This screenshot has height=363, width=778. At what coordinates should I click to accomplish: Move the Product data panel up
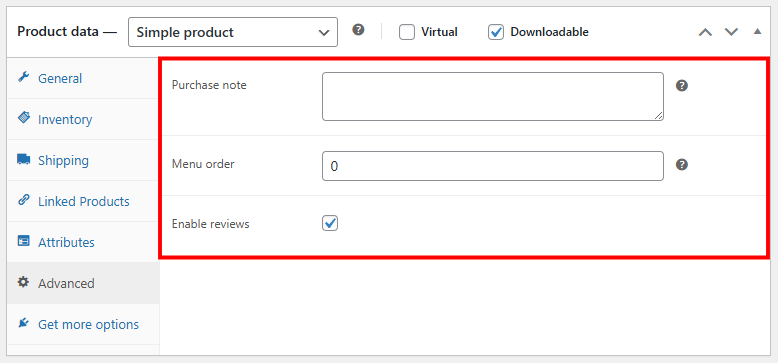[x=705, y=32]
